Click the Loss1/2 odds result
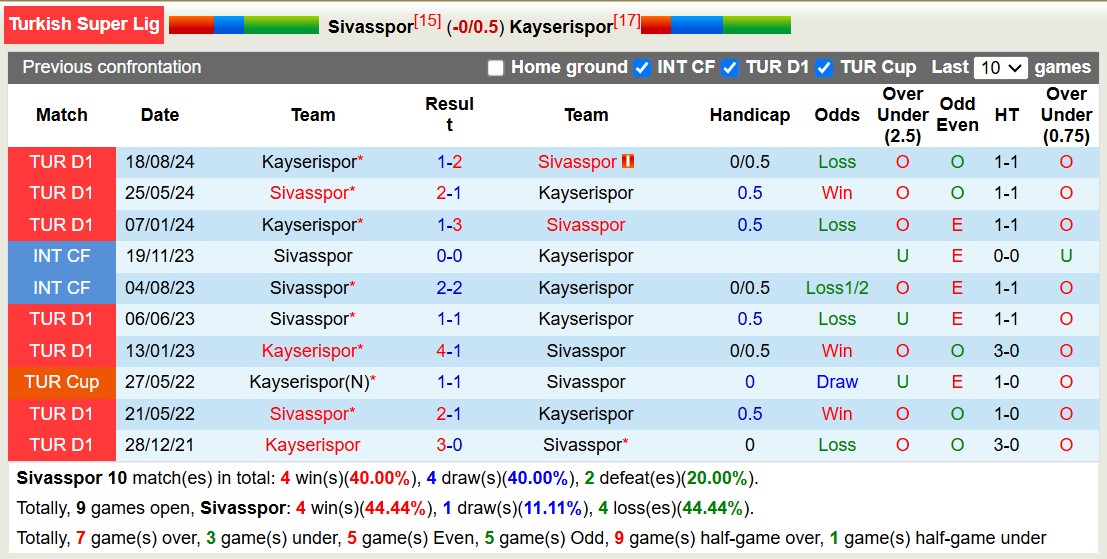Screen dimensions: 1107x559 (x=837, y=288)
